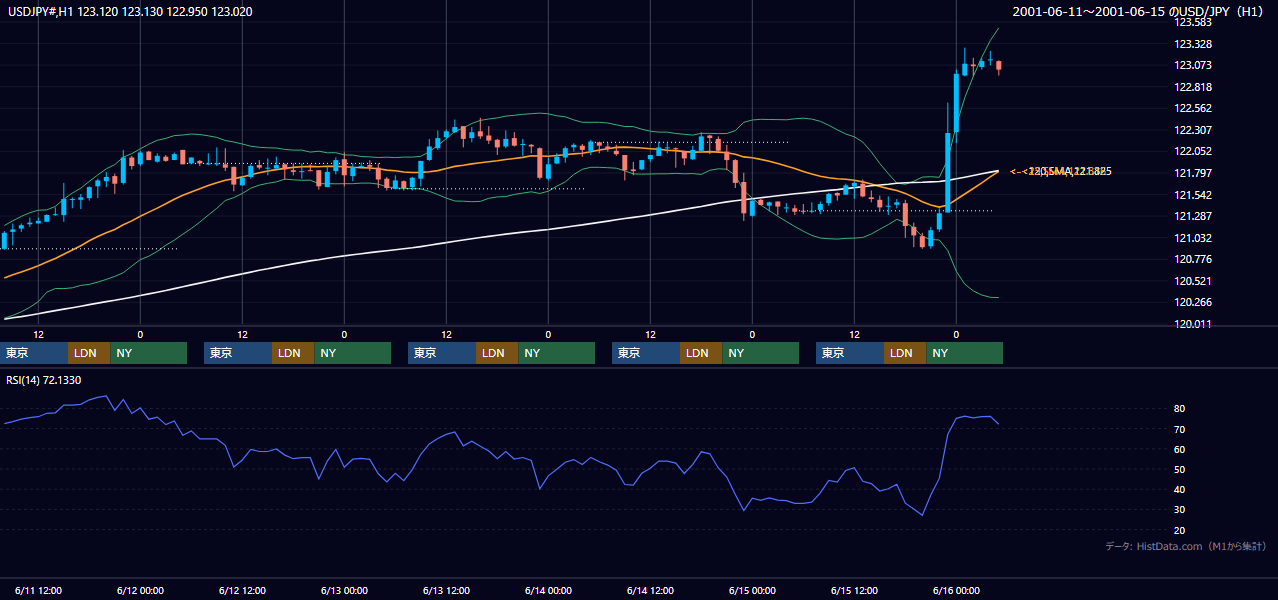Click the 東京 session block above 6/12 12:00
The width and height of the screenshot is (1278, 600).
[238, 353]
